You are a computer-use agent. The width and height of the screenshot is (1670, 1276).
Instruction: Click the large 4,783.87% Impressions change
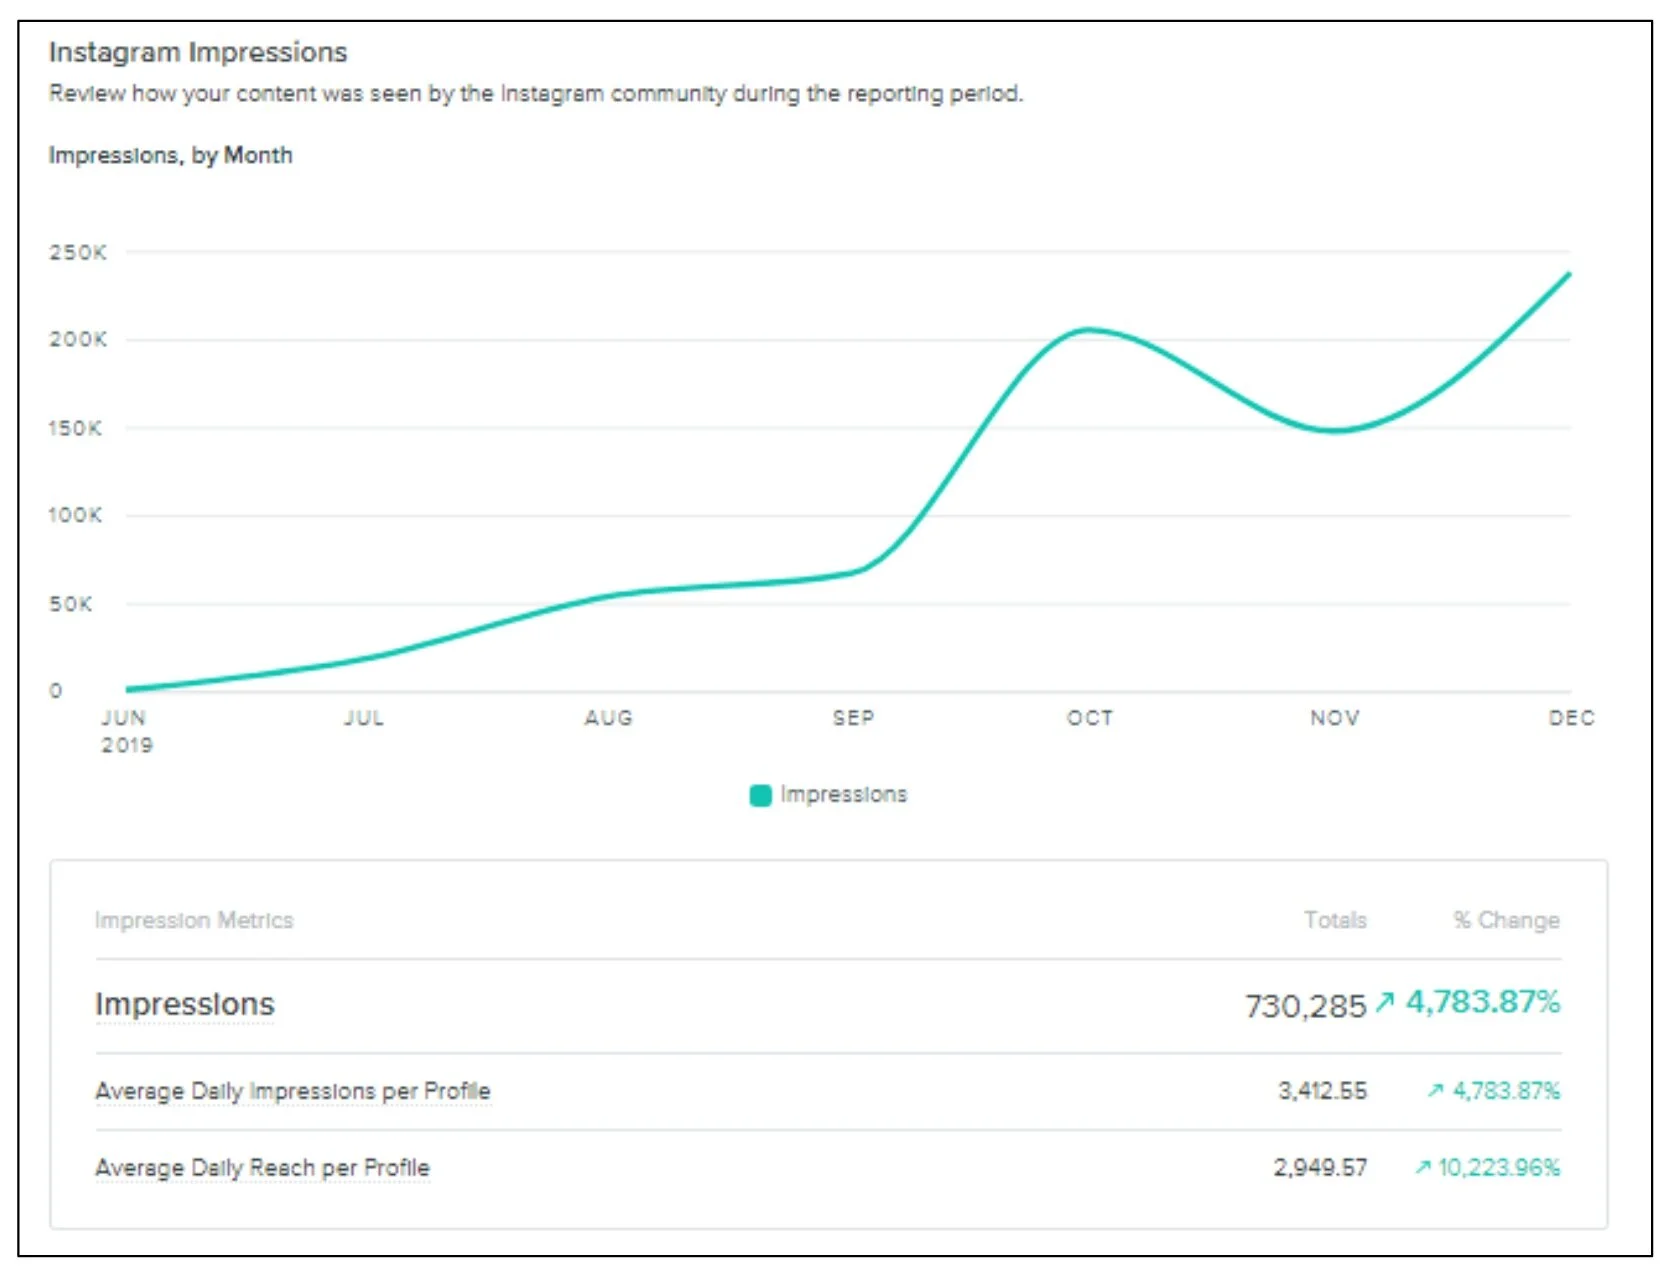1483,1002
